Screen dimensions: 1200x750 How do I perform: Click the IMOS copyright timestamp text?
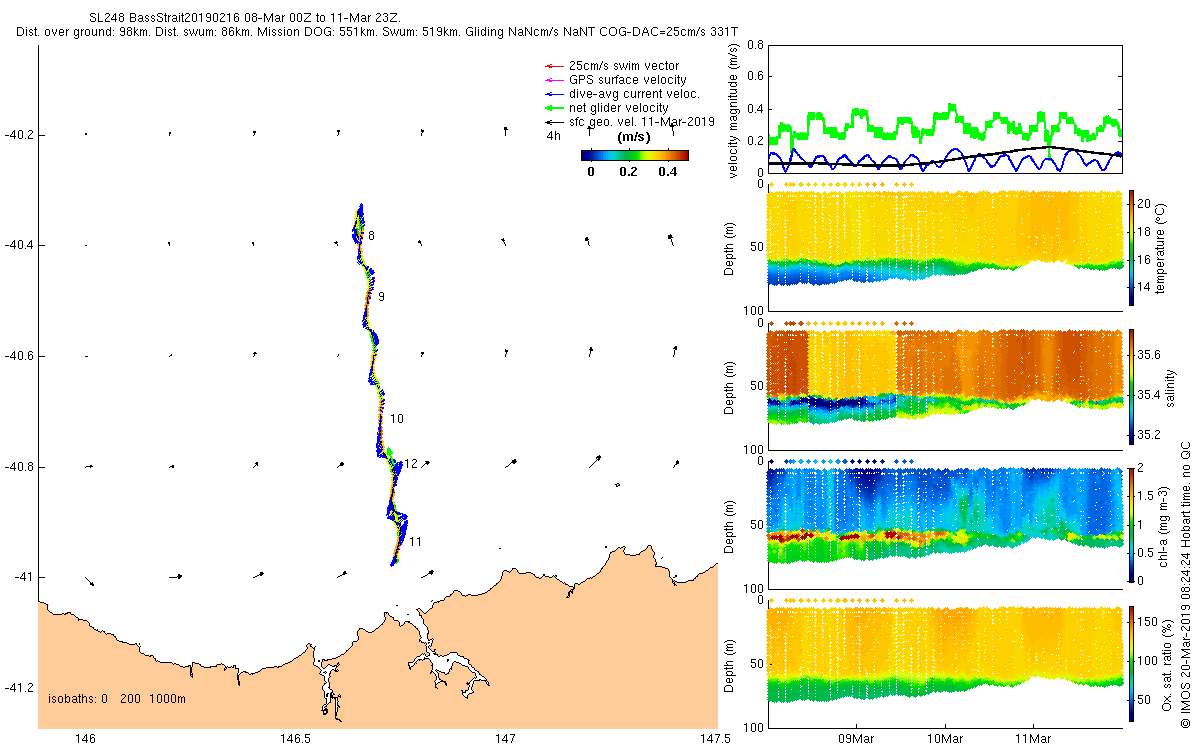1186,584
